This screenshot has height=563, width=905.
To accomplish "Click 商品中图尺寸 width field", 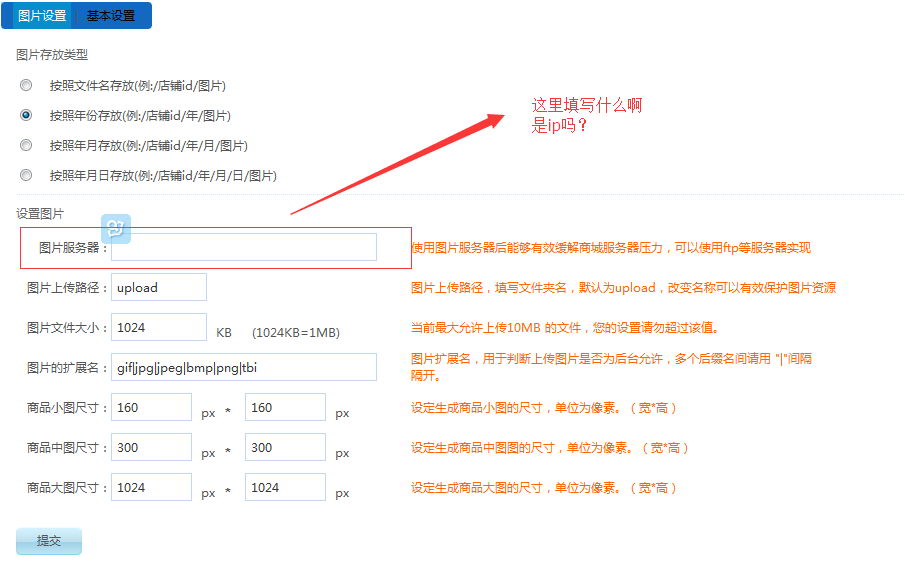I will (x=151, y=447).
